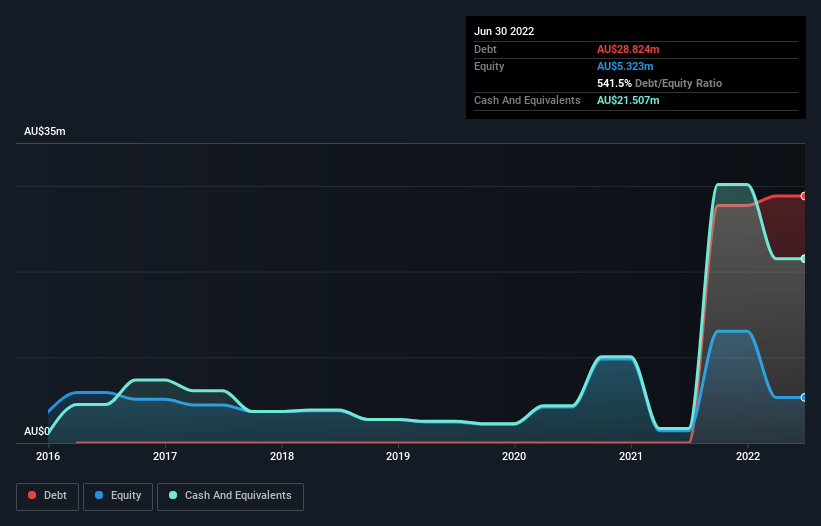Toggle the Debt legend button
This screenshot has height=526, width=821.
[48, 496]
